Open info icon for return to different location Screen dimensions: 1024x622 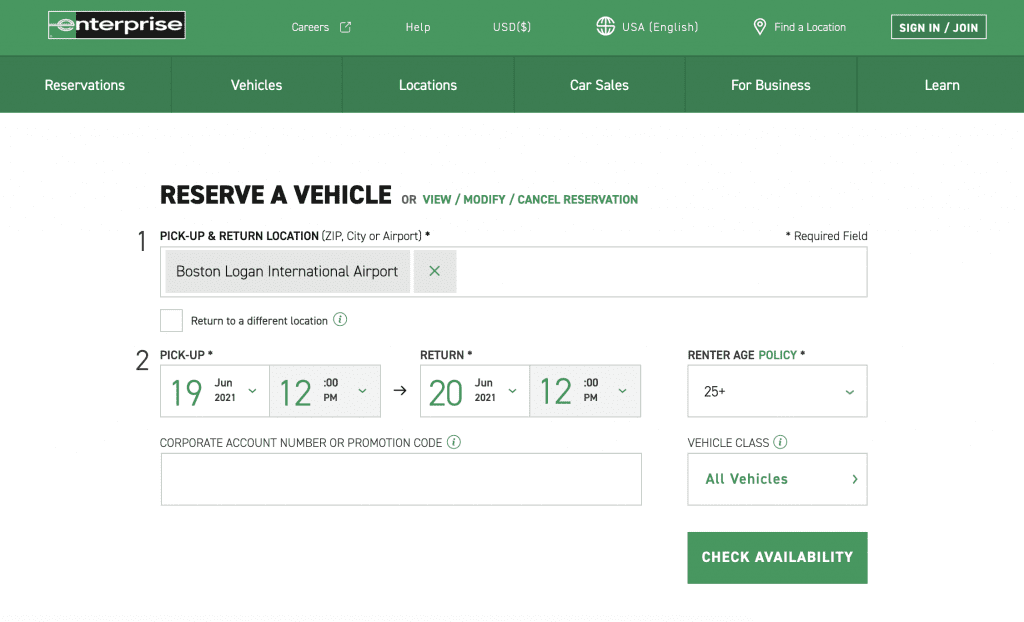tap(340, 319)
